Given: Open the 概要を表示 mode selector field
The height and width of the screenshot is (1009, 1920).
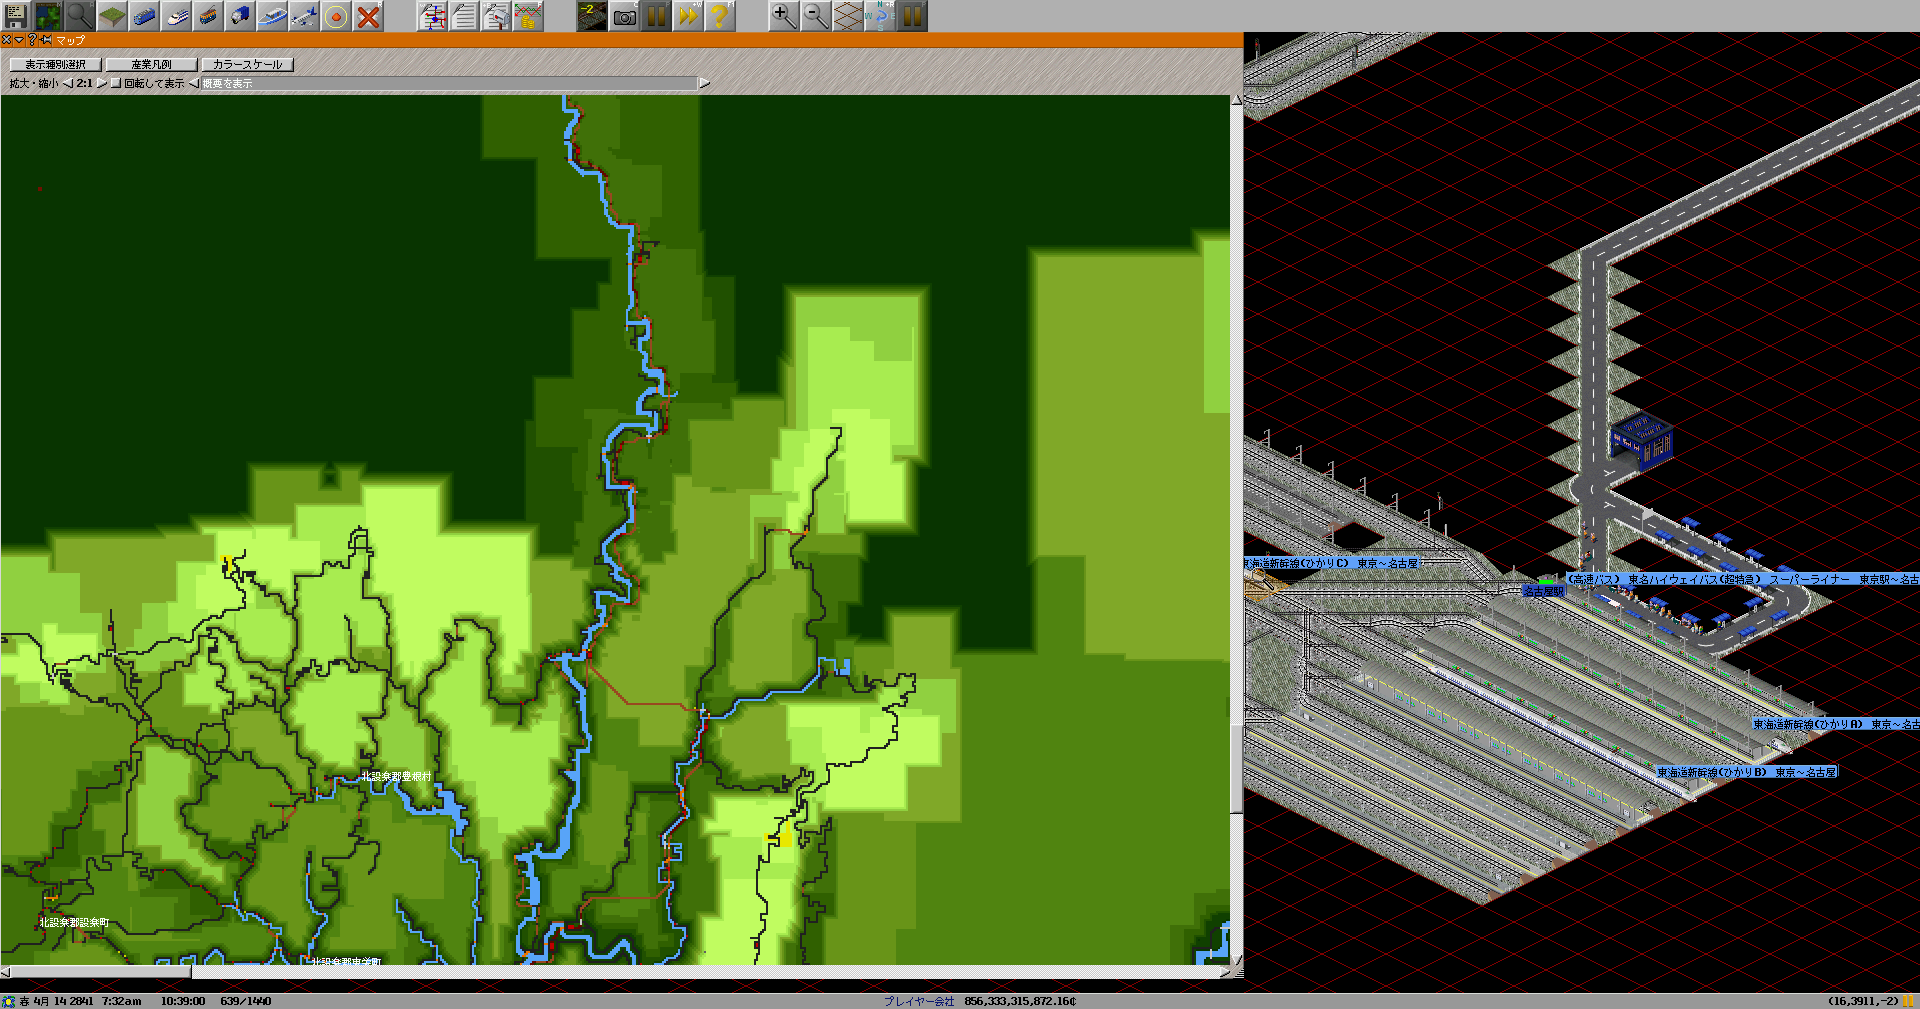Looking at the screenshot, I should 448,83.
